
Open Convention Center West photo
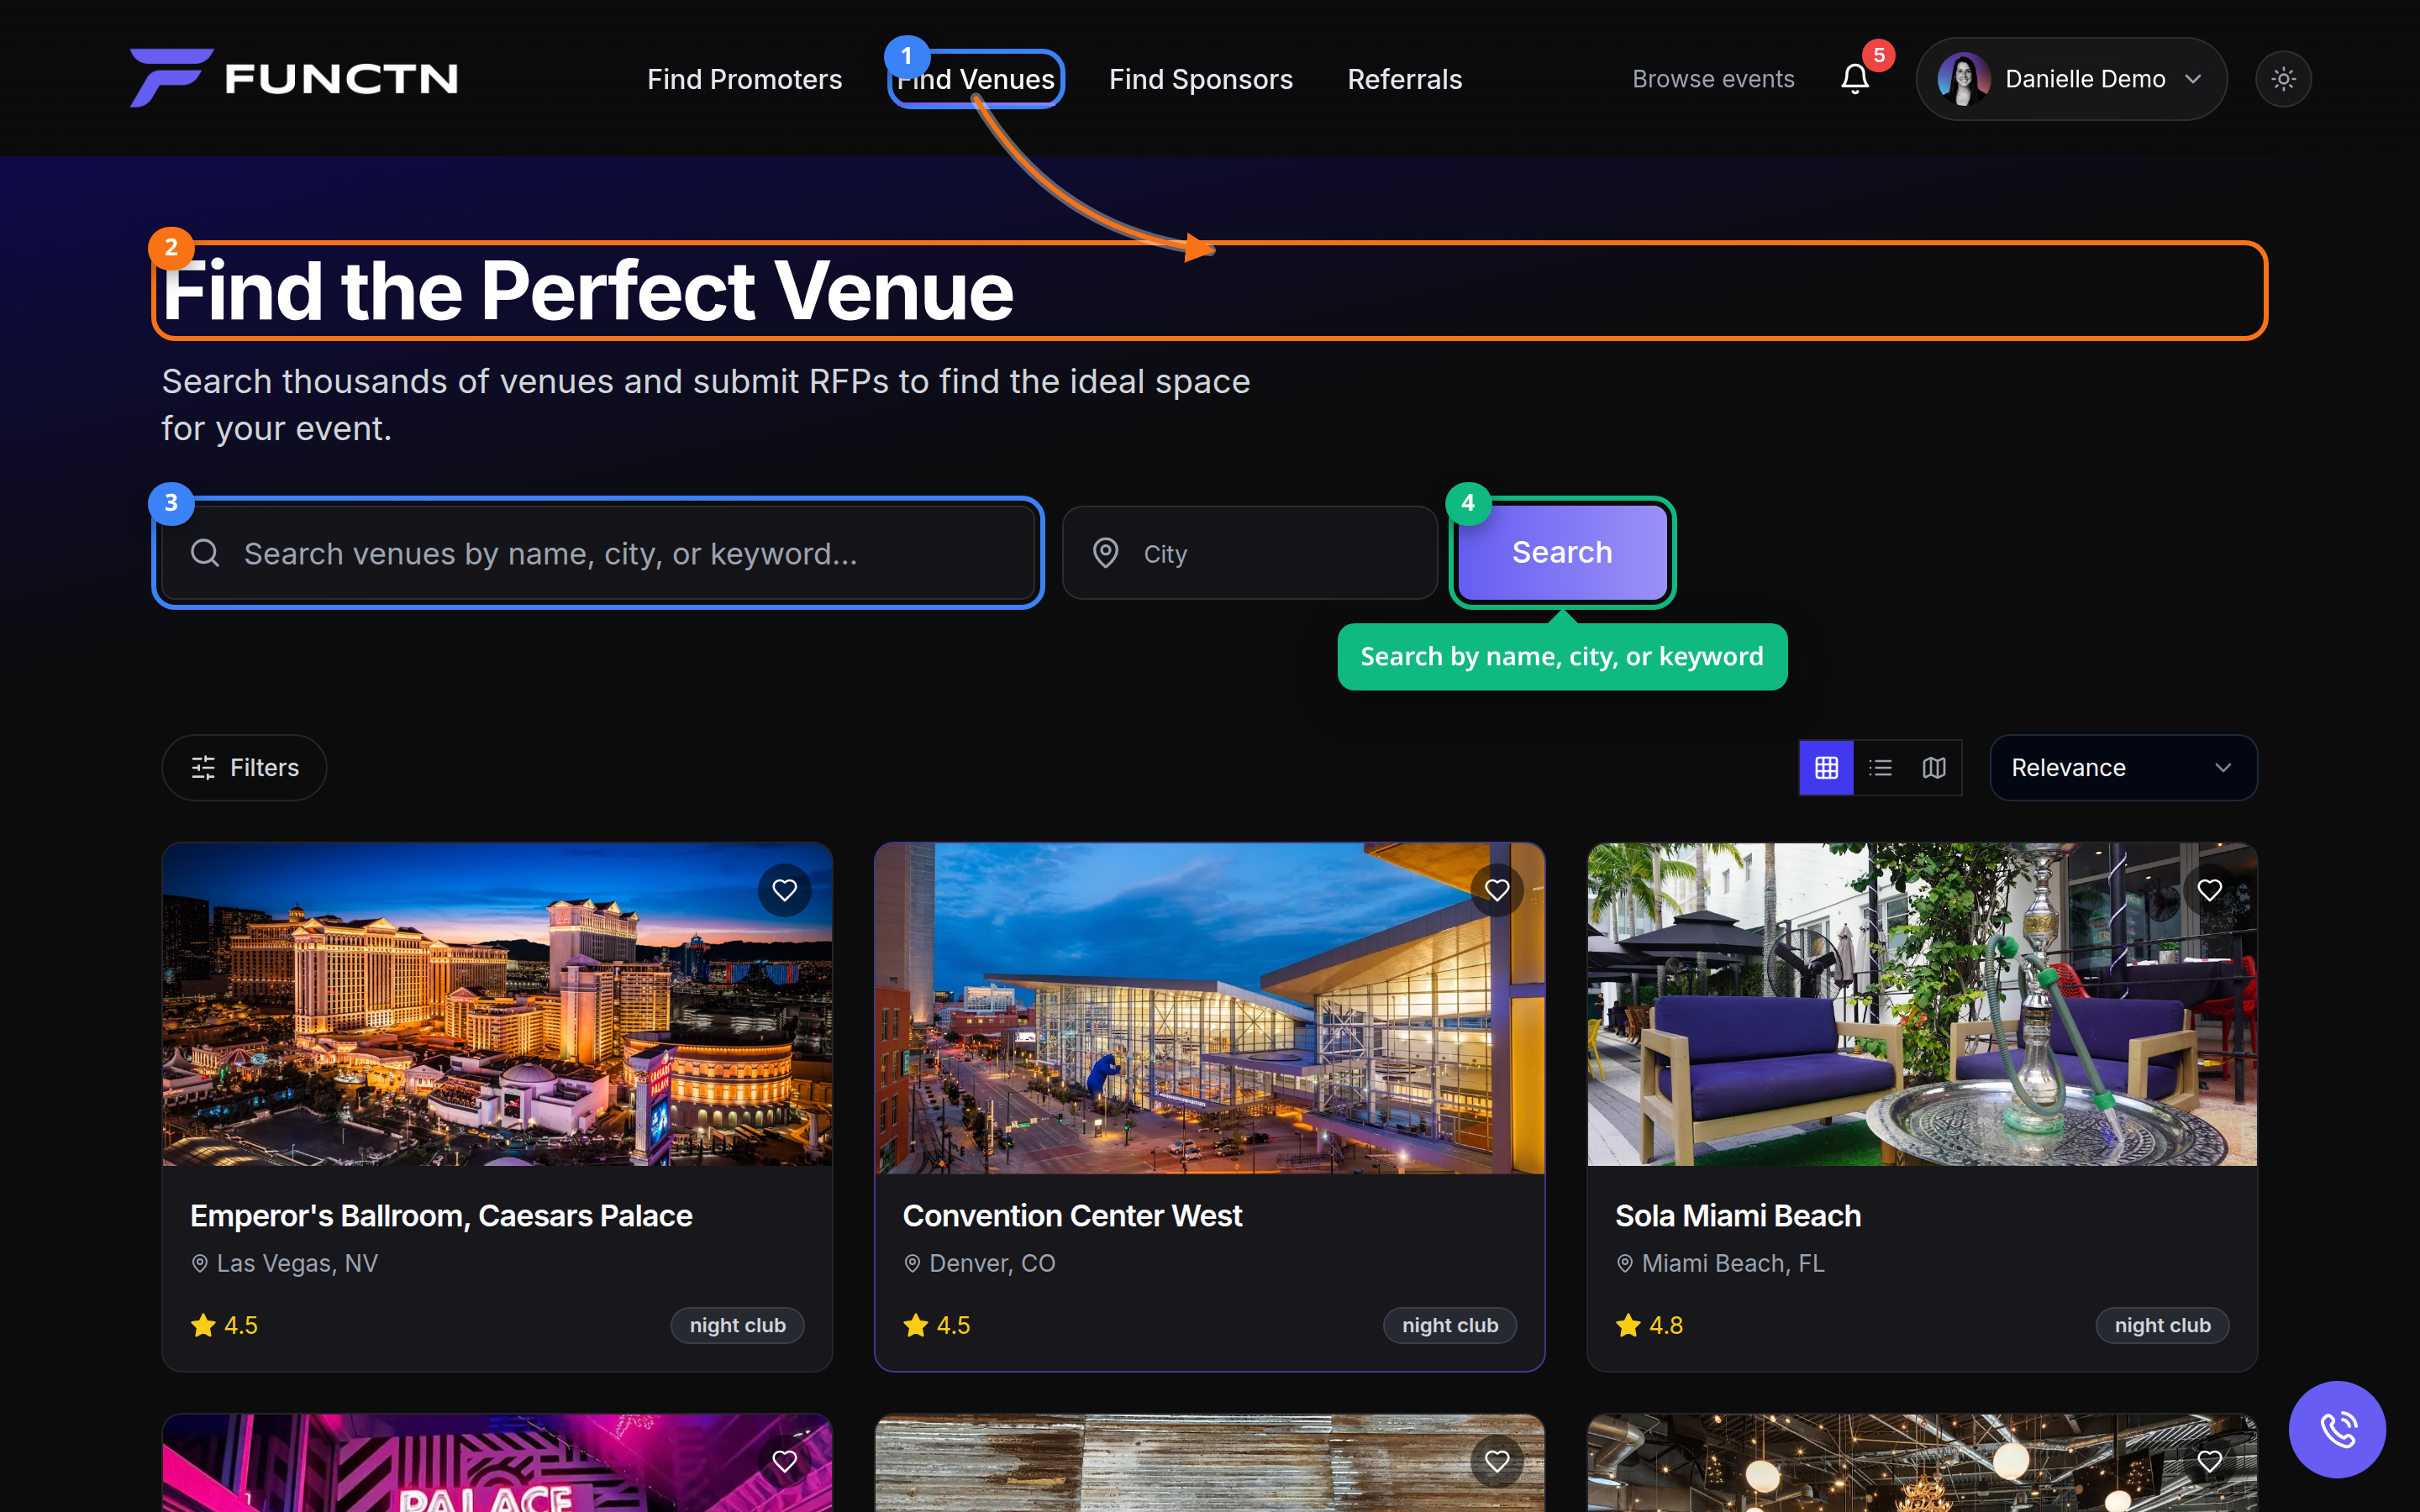[1210, 1008]
